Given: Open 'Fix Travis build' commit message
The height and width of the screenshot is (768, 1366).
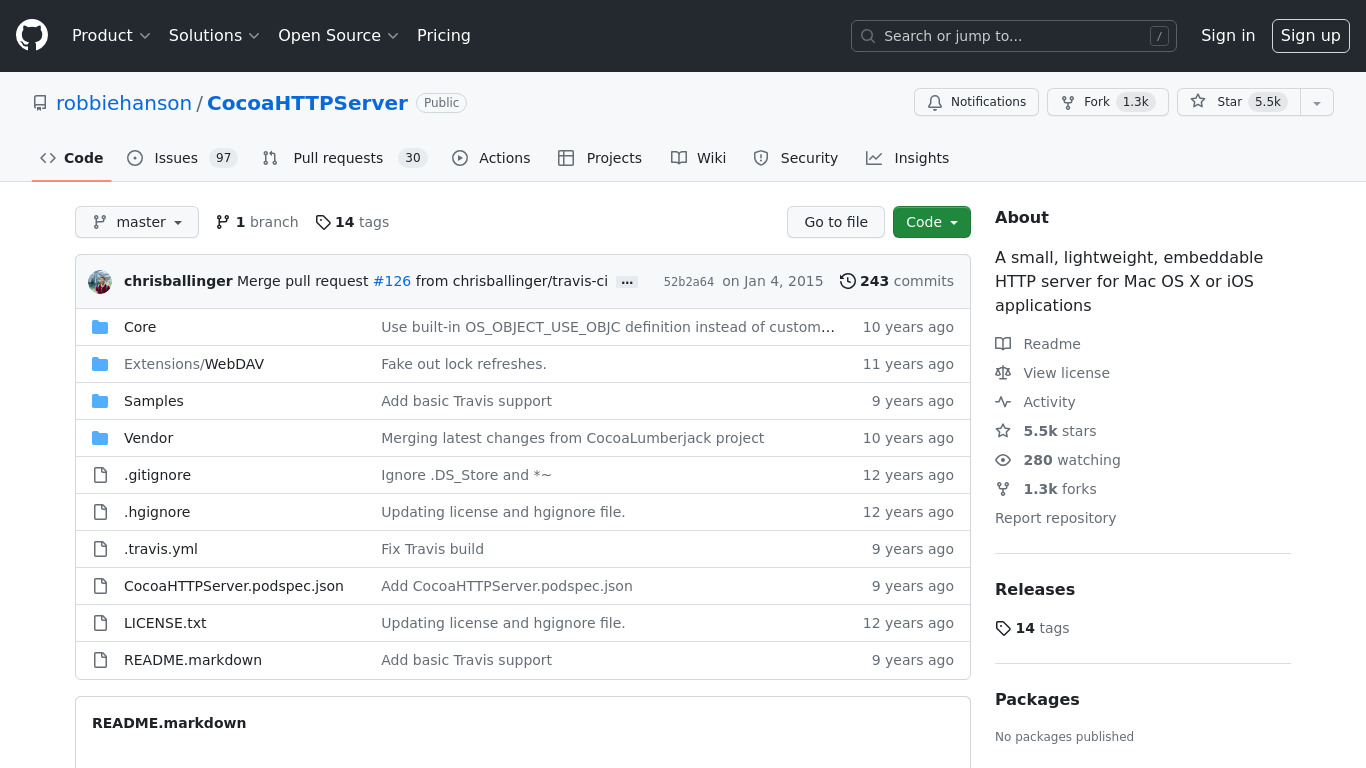Looking at the screenshot, I should pyautogui.click(x=432, y=549).
